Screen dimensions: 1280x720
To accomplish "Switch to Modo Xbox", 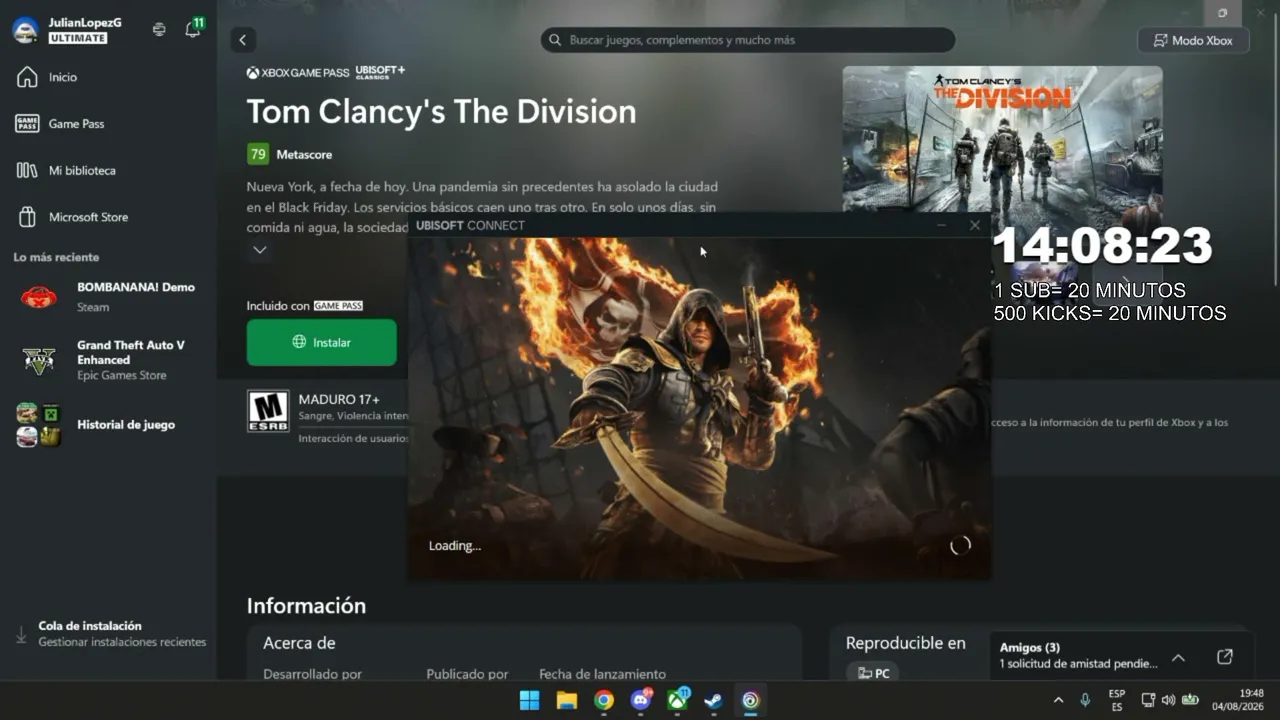I will [1193, 40].
